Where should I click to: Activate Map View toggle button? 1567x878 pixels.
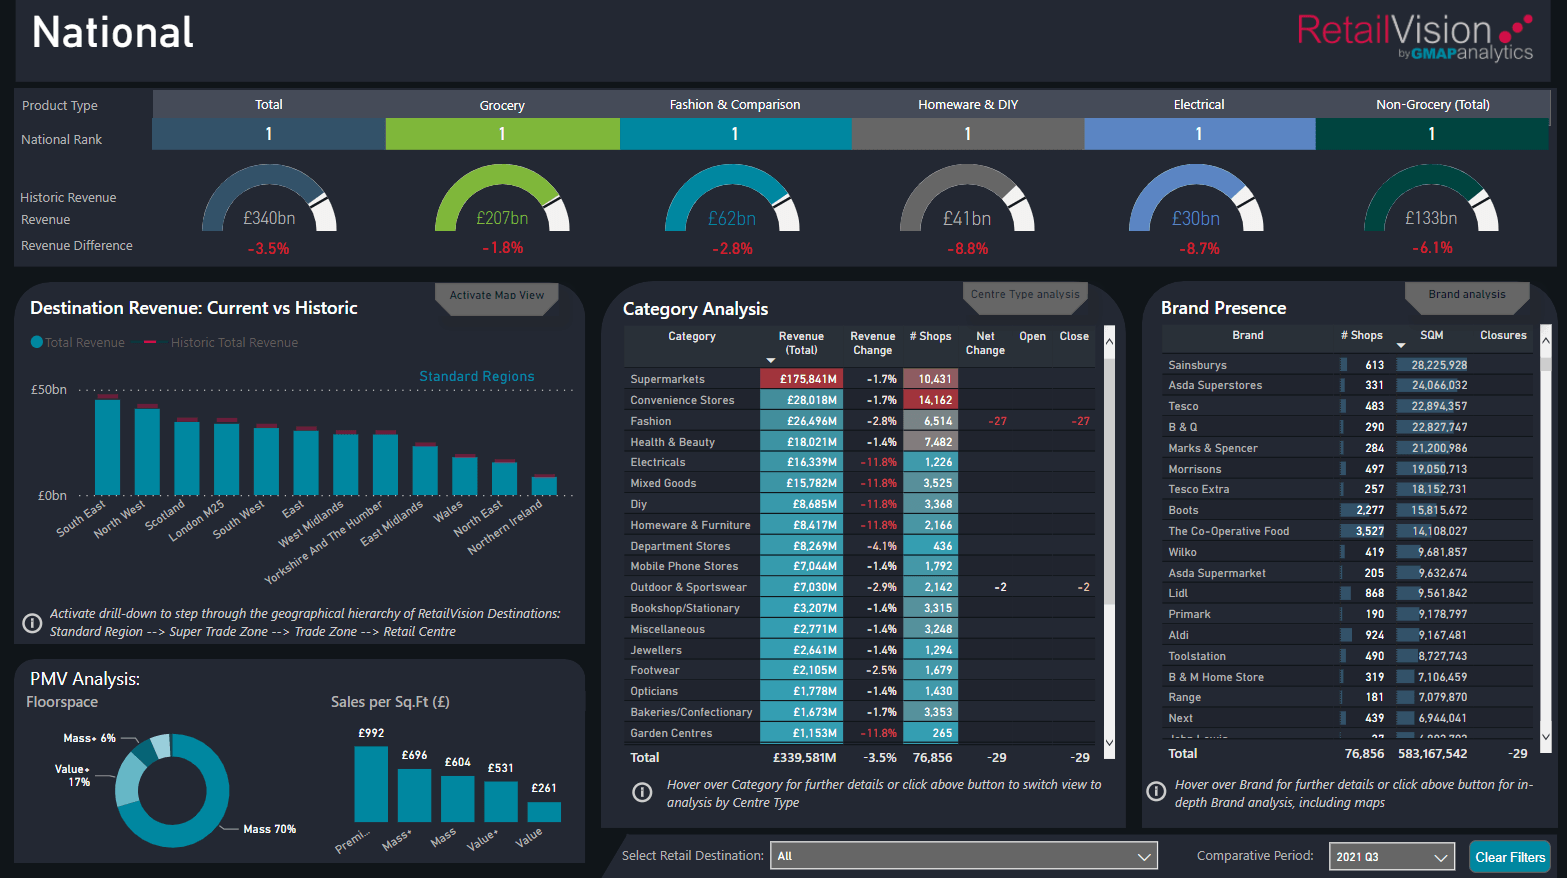coord(497,297)
